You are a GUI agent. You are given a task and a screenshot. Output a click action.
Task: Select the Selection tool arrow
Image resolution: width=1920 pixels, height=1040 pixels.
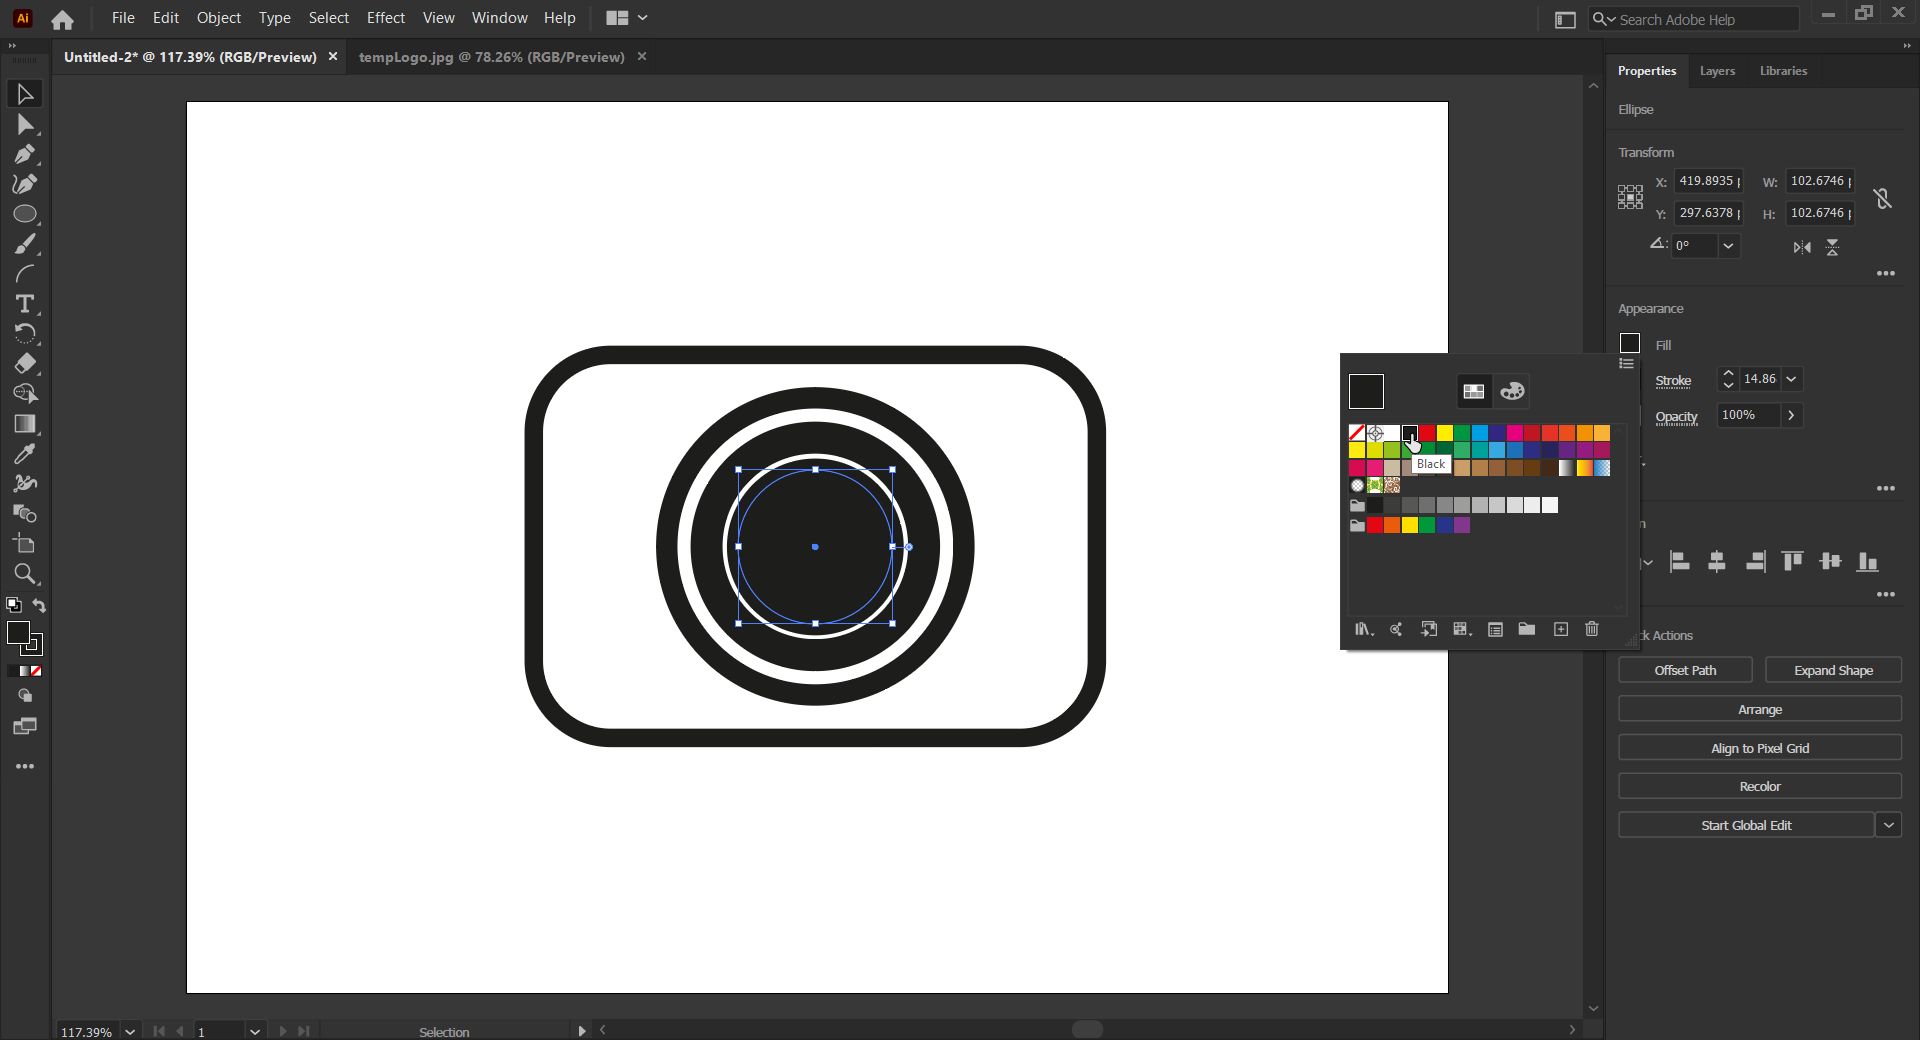coord(25,94)
